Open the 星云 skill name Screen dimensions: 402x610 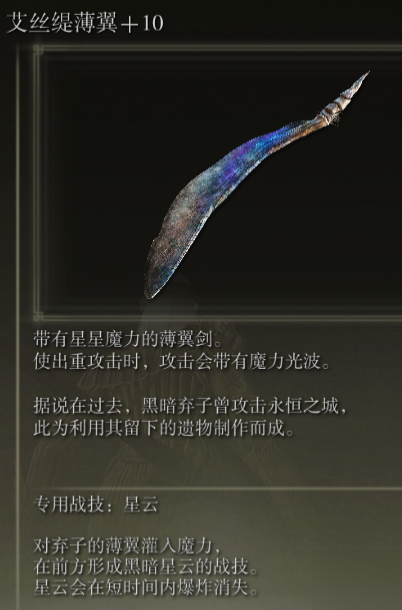(141, 505)
